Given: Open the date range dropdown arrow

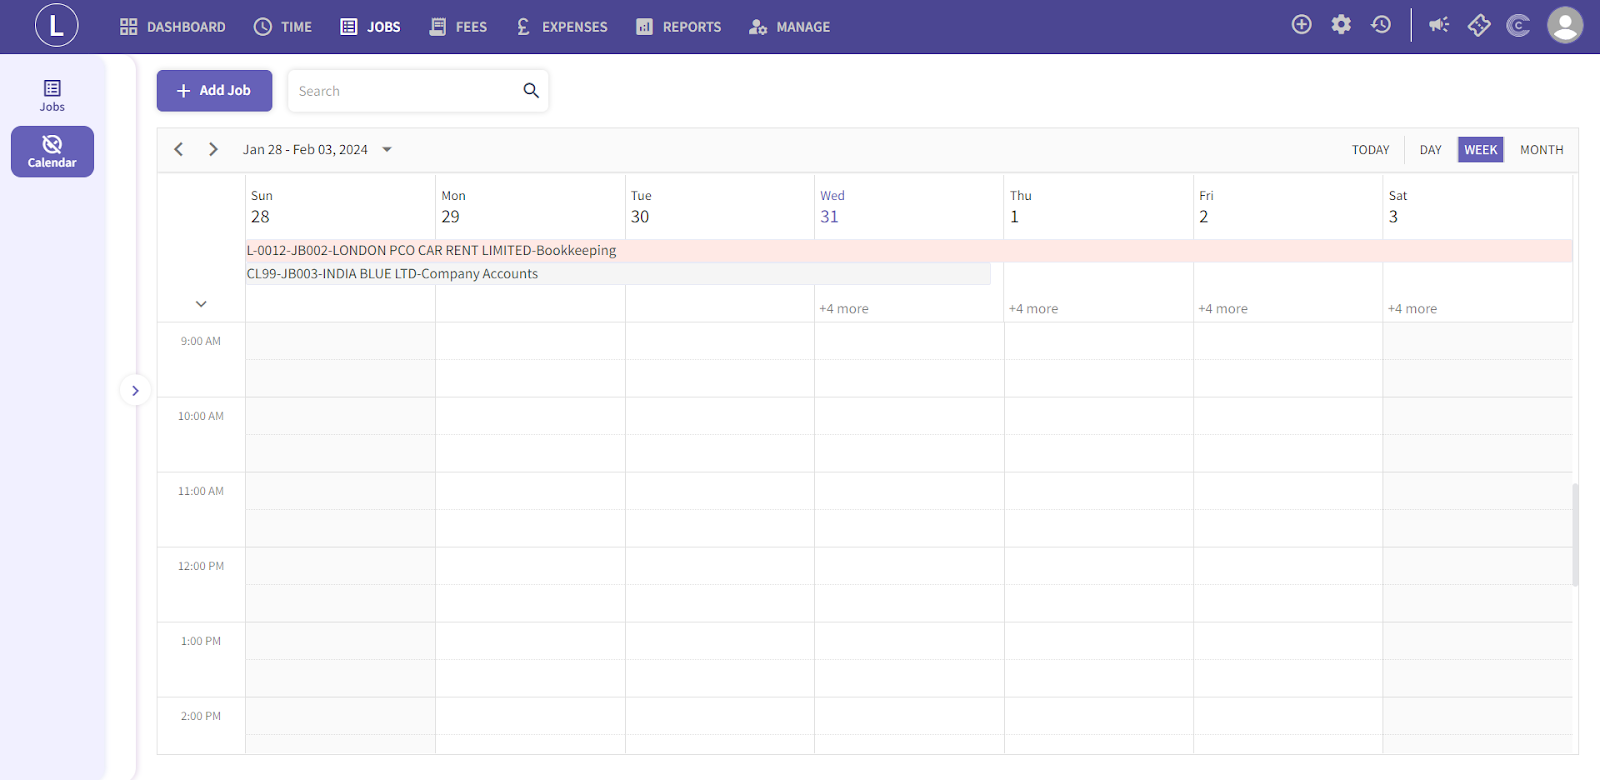Looking at the screenshot, I should 387,150.
